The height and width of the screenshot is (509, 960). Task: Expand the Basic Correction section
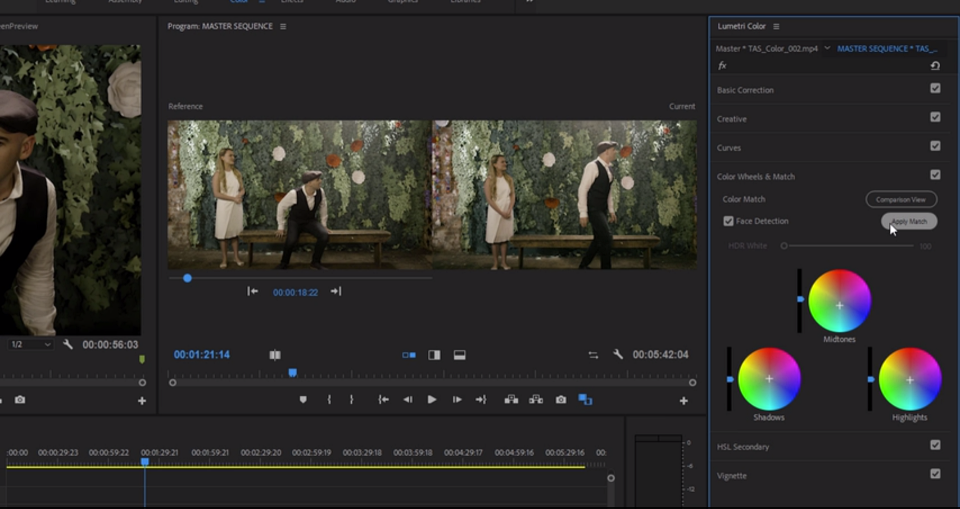(745, 90)
